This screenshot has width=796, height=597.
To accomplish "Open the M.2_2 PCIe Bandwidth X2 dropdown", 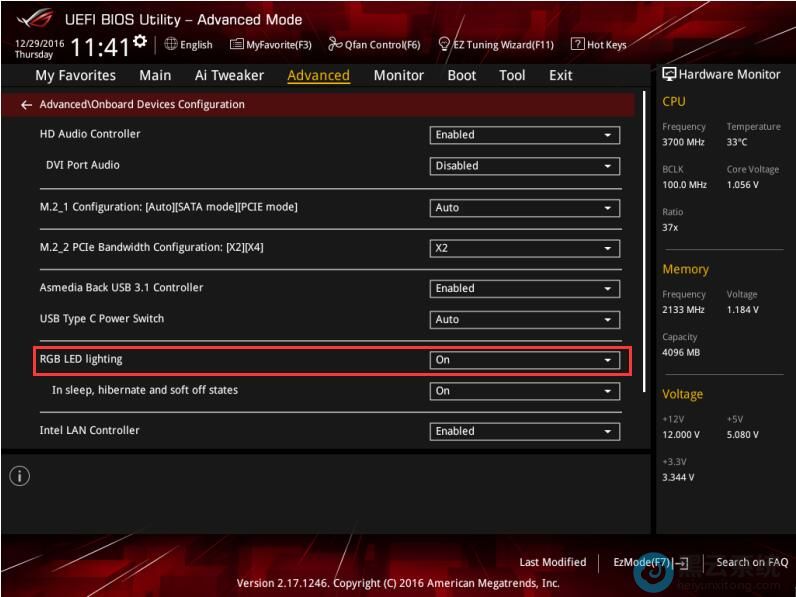I will tap(524, 249).
